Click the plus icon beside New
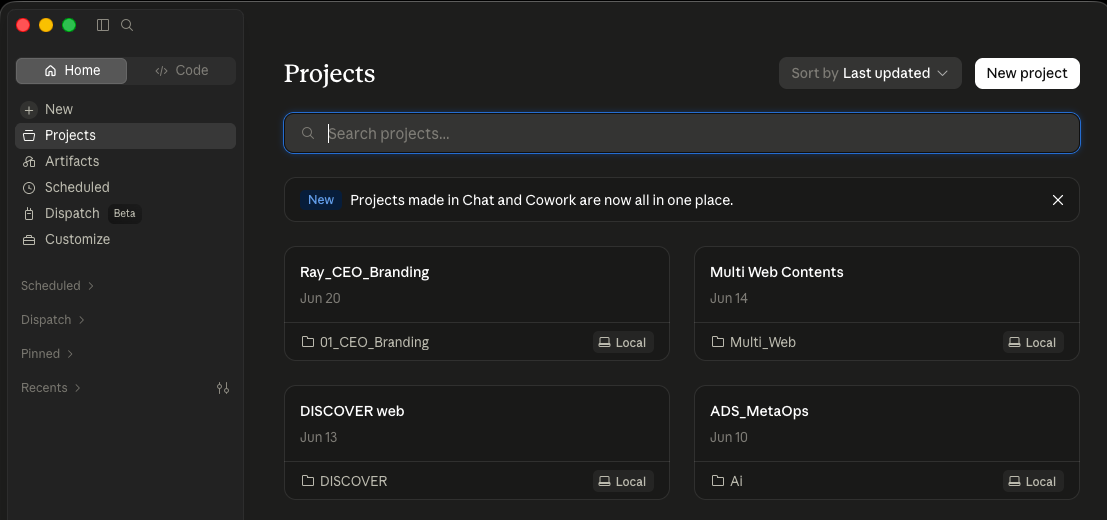 (x=29, y=110)
